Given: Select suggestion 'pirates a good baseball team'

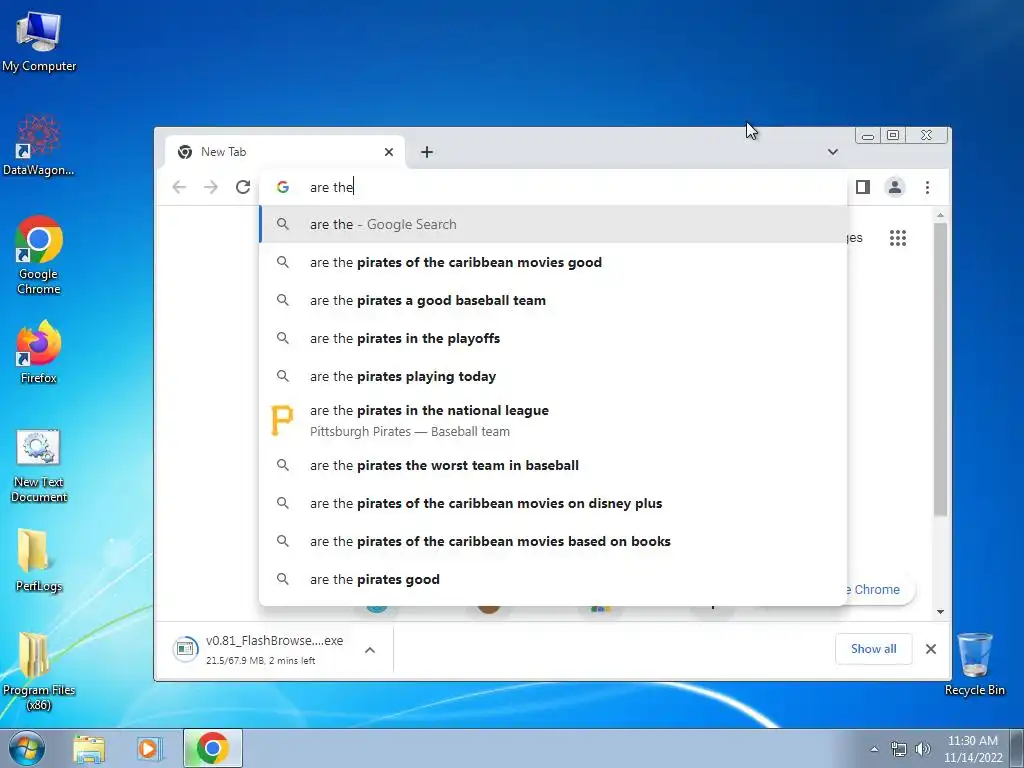Looking at the screenshot, I should click(553, 300).
